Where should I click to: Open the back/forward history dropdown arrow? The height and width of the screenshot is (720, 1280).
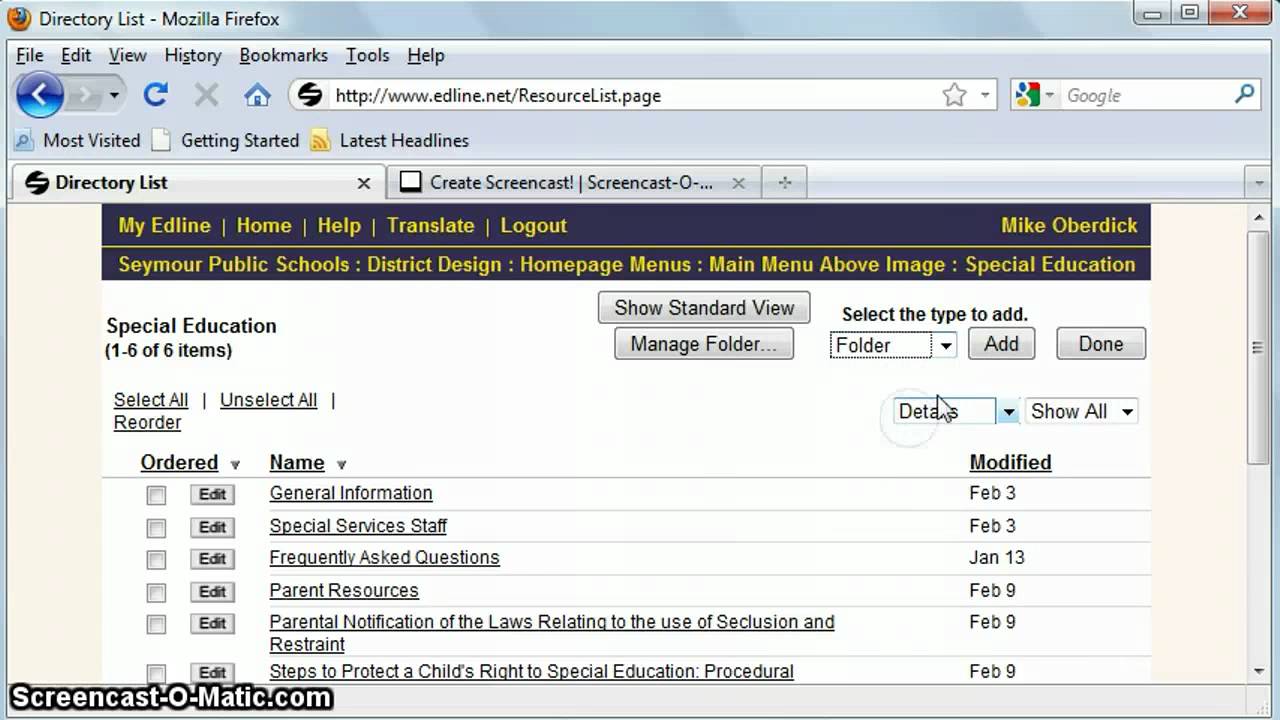tap(114, 96)
